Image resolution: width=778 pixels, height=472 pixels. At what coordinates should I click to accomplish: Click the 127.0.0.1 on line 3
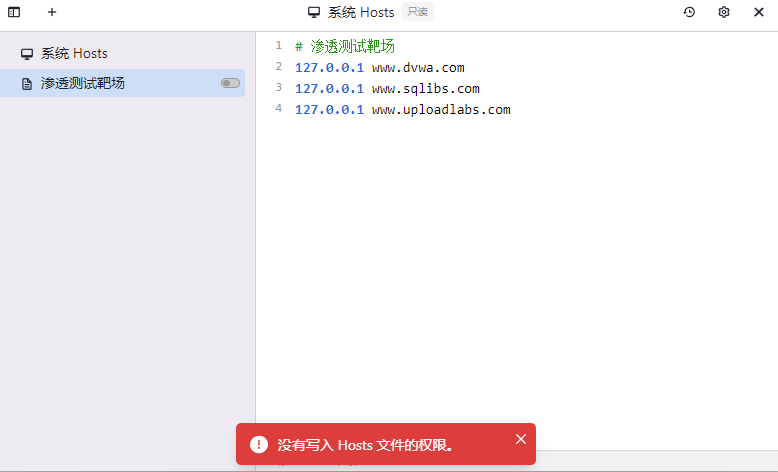pos(329,89)
